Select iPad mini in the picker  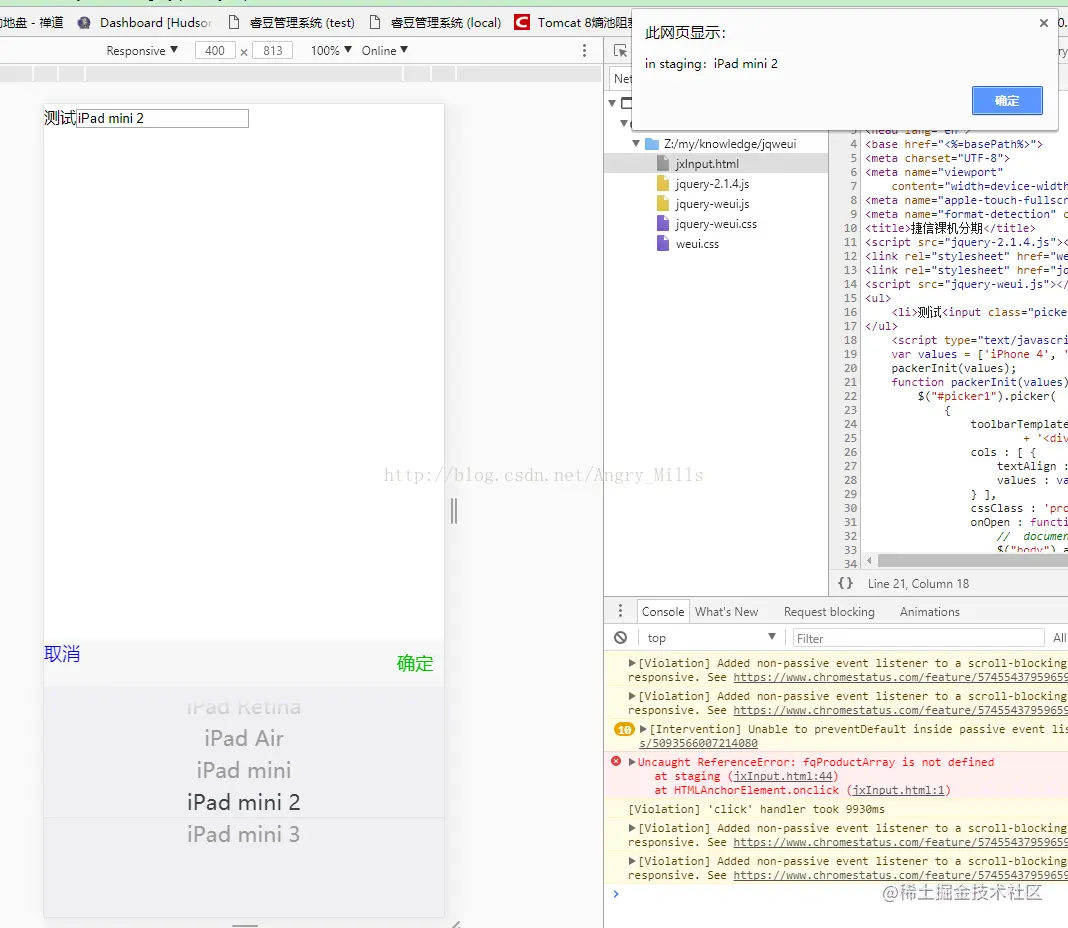(x=244, y=771)
